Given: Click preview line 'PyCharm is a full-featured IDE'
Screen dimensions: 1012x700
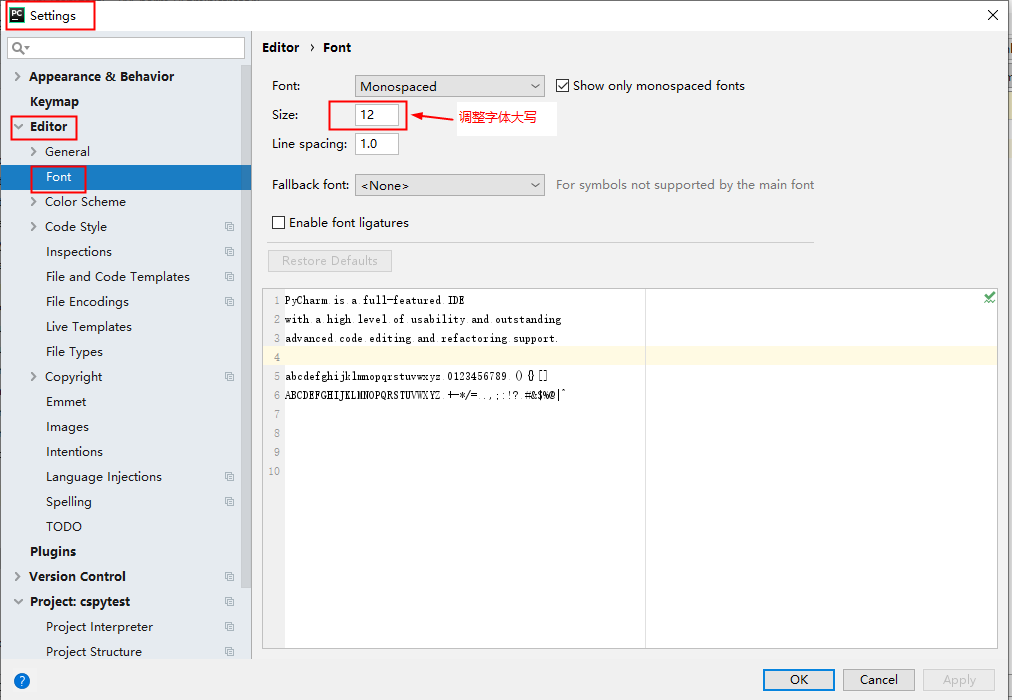Looking at the screenshot, I should pos(375,300).
